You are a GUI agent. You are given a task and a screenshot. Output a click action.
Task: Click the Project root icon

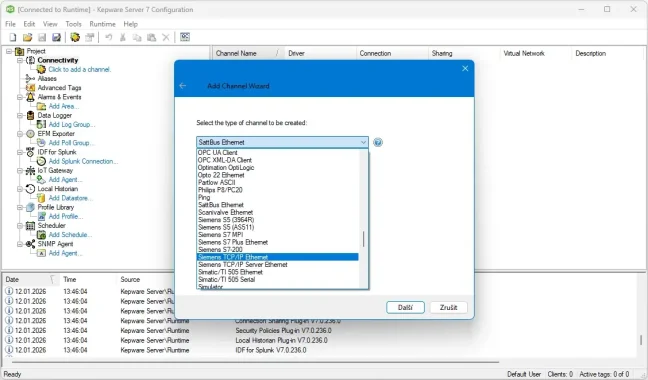(19, 51)
